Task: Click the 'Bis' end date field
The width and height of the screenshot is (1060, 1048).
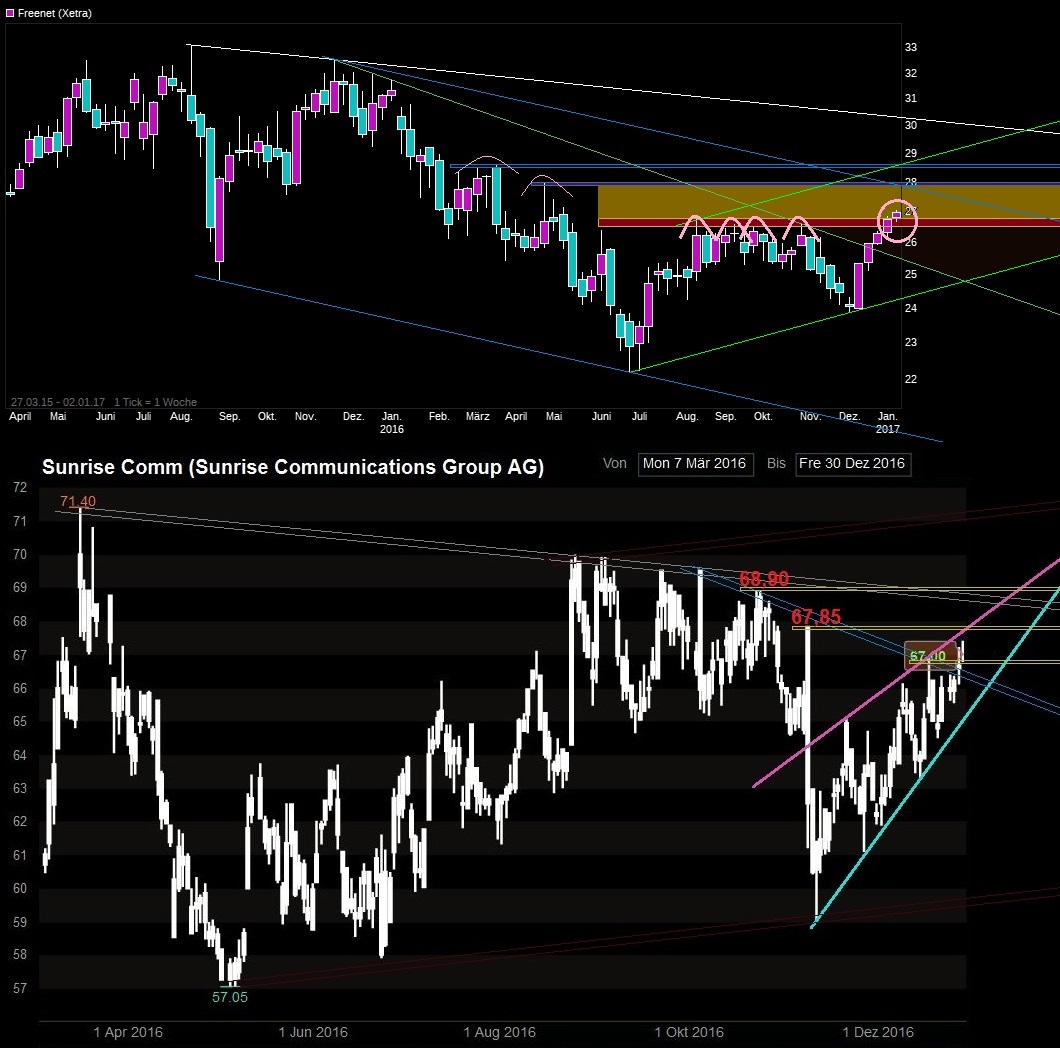Action: [852, 464]
